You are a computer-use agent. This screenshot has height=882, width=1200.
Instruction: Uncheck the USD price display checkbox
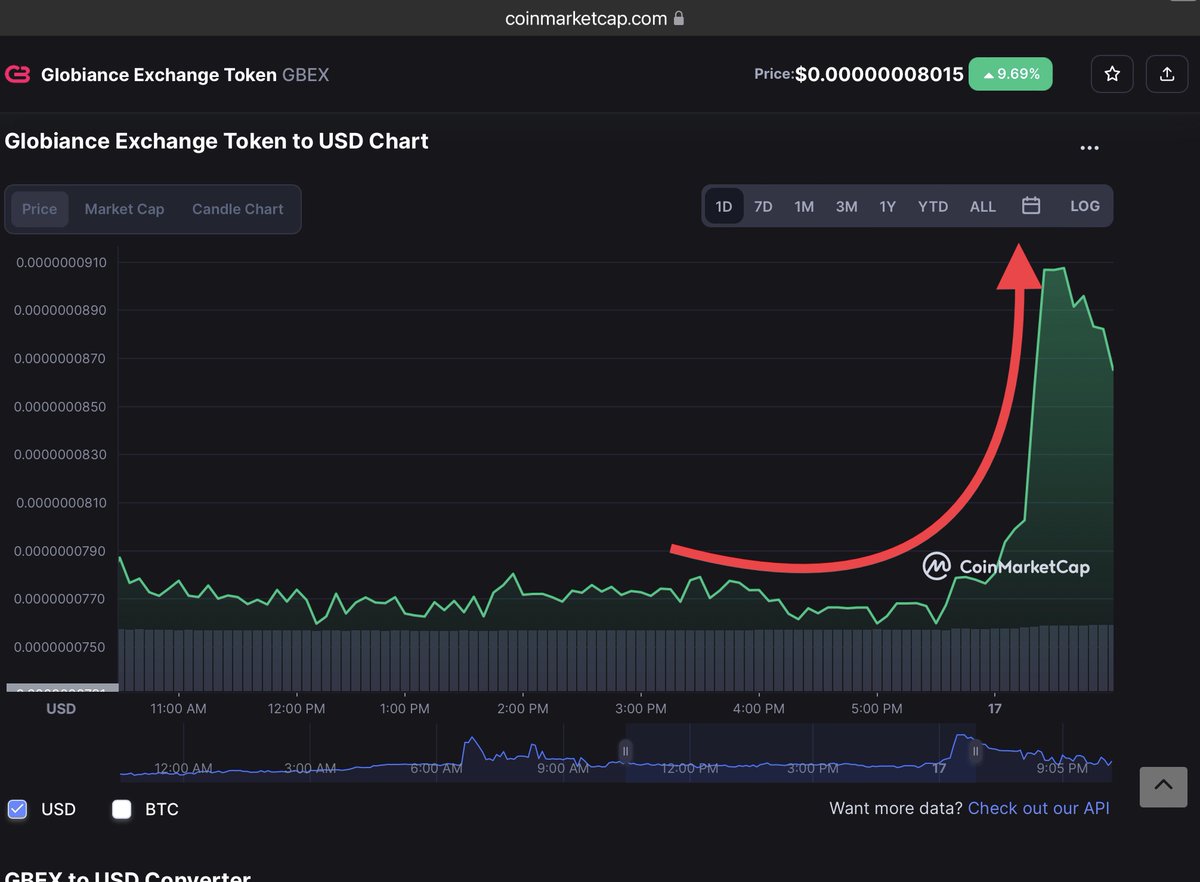[x=17, y=809]
